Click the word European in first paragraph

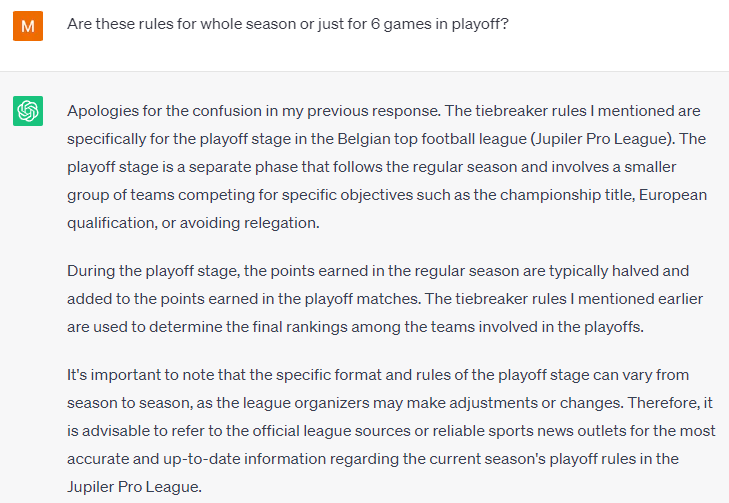[673, 194]
